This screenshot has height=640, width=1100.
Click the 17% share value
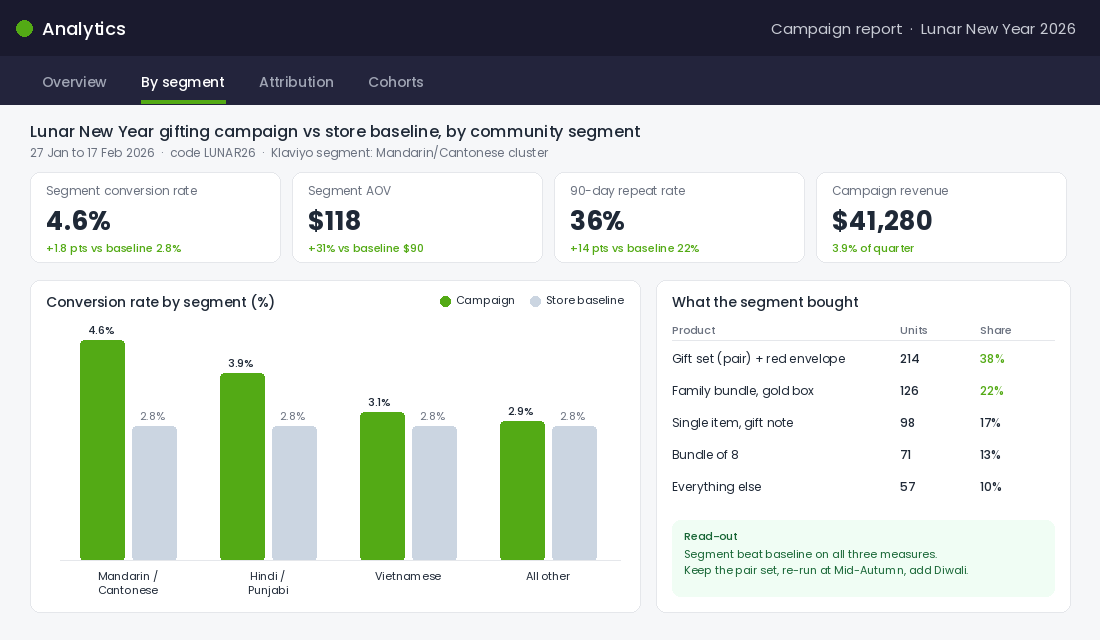pos(990,423)
